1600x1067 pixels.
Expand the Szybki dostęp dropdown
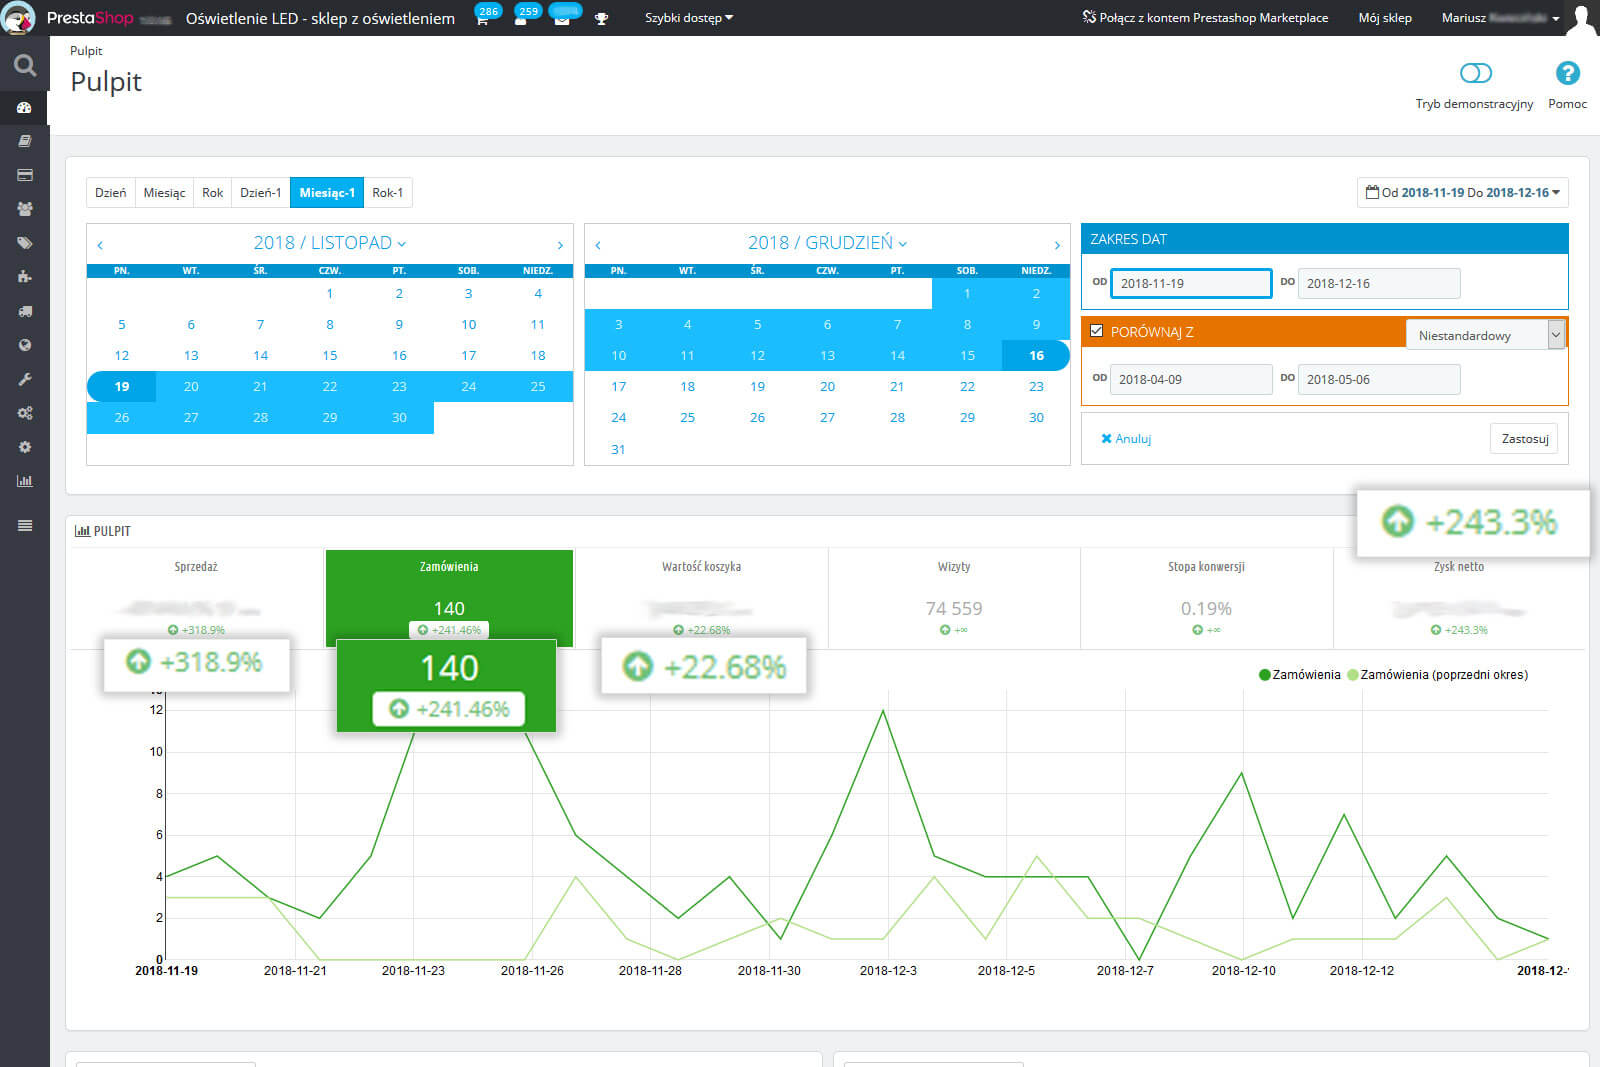[x=688, y=18]
